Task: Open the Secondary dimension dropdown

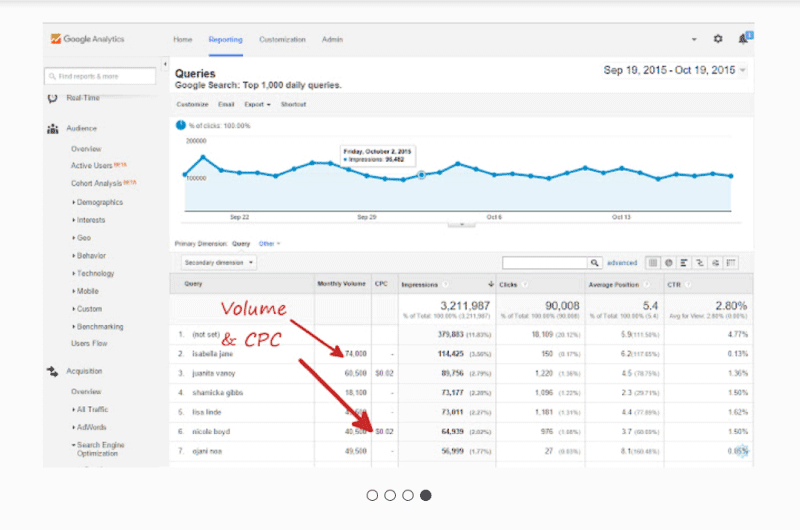Action: pos(219,263)
